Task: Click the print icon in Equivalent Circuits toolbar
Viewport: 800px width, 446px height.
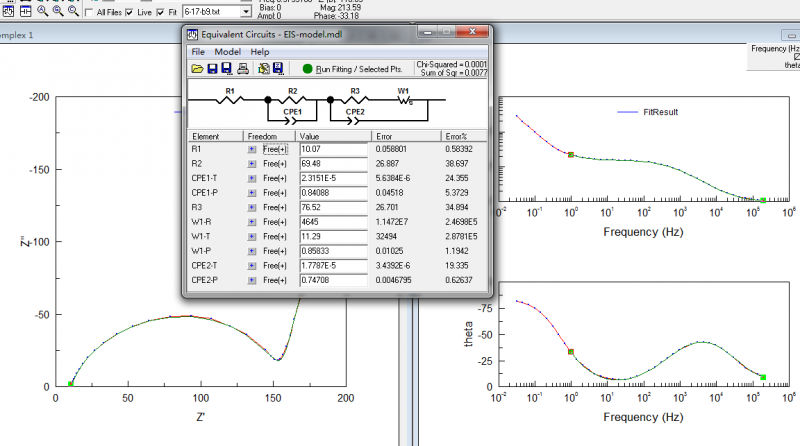Action: [243, 69]
